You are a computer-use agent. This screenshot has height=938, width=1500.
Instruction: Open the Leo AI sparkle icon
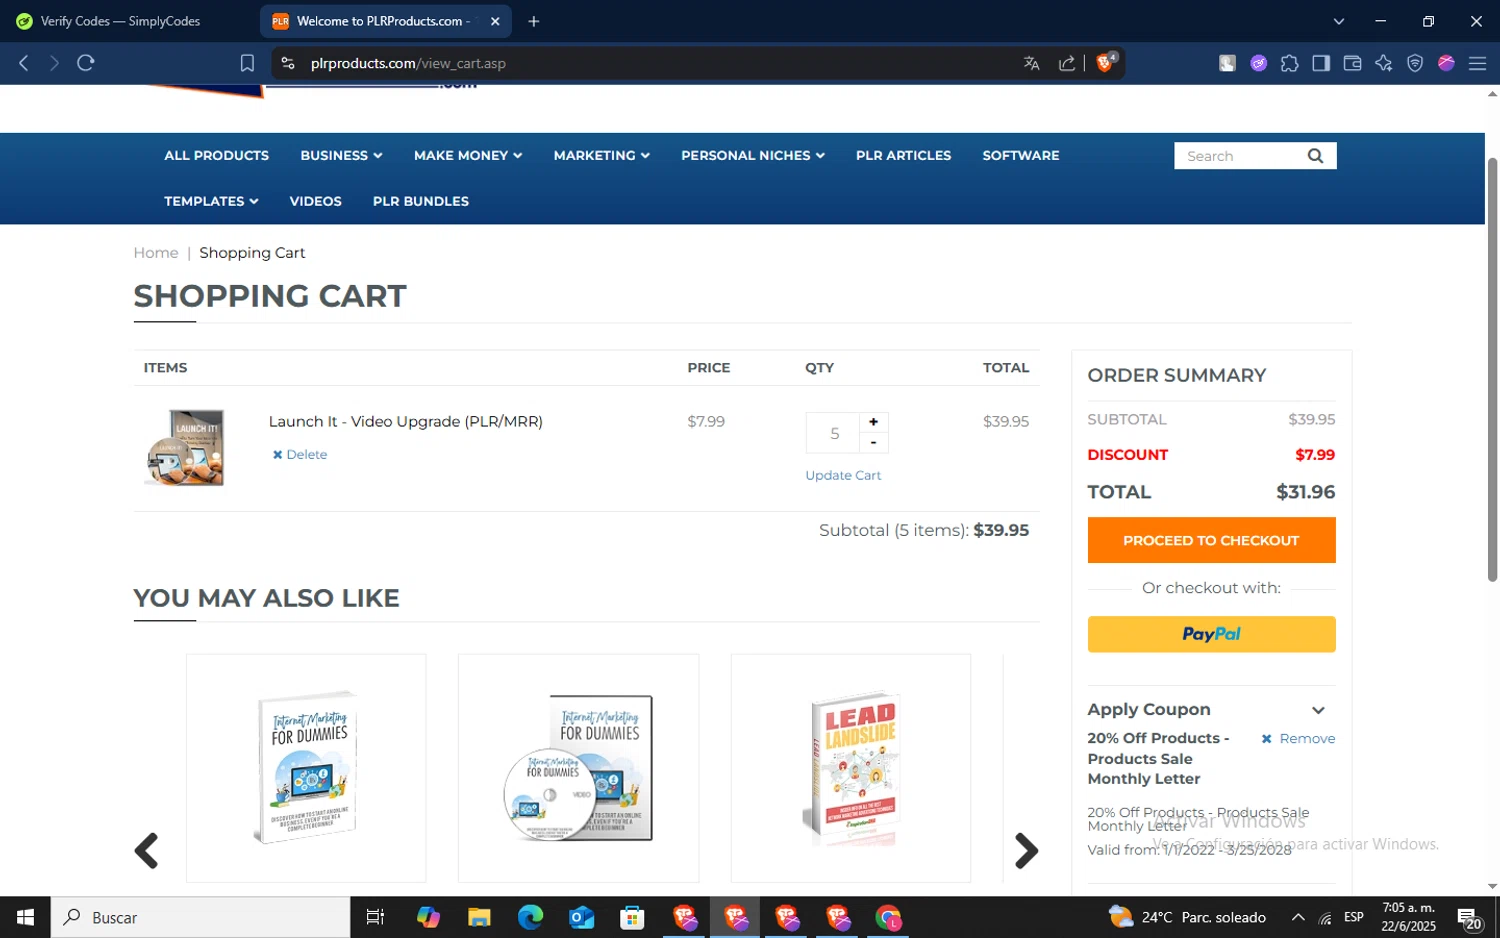point(1384,63)
